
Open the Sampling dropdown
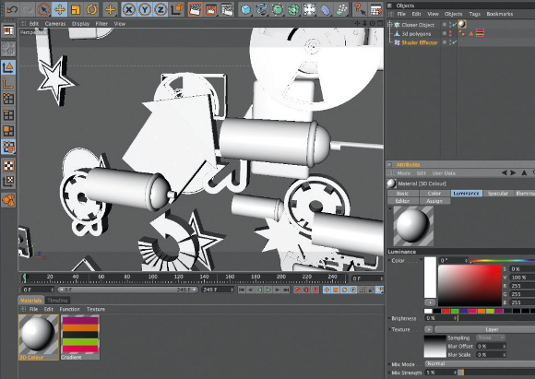(x=491, y=338)
